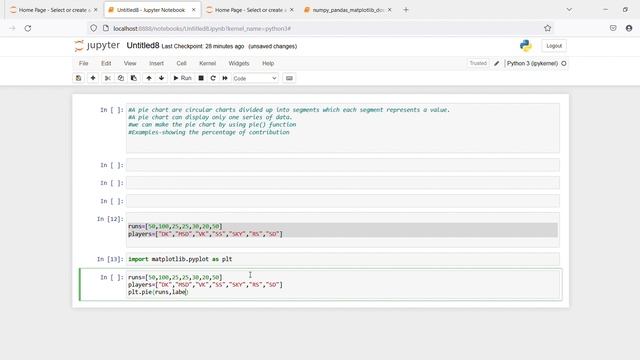This screenshot has width=640, height=360.
Task: Open the Widgets menu
Action: [x=239, y=63]
